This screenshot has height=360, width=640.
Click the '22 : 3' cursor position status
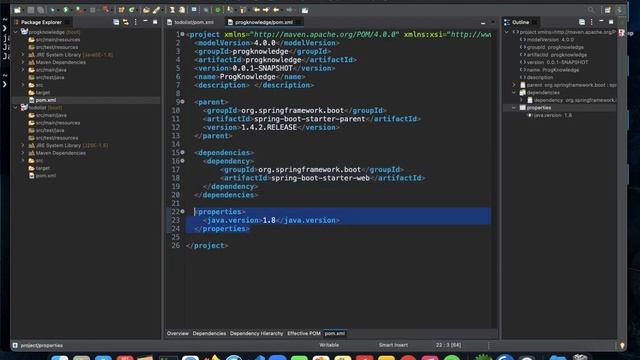(448, 345)
